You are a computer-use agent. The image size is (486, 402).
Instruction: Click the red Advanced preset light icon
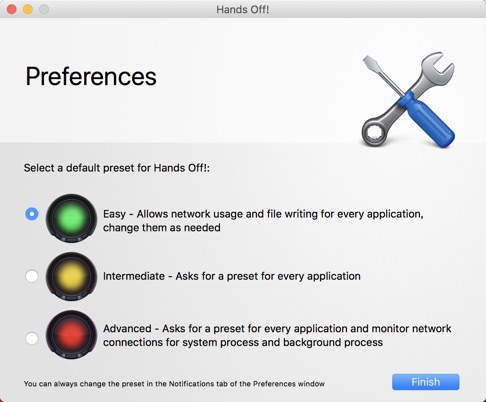[x=71, y=335]
